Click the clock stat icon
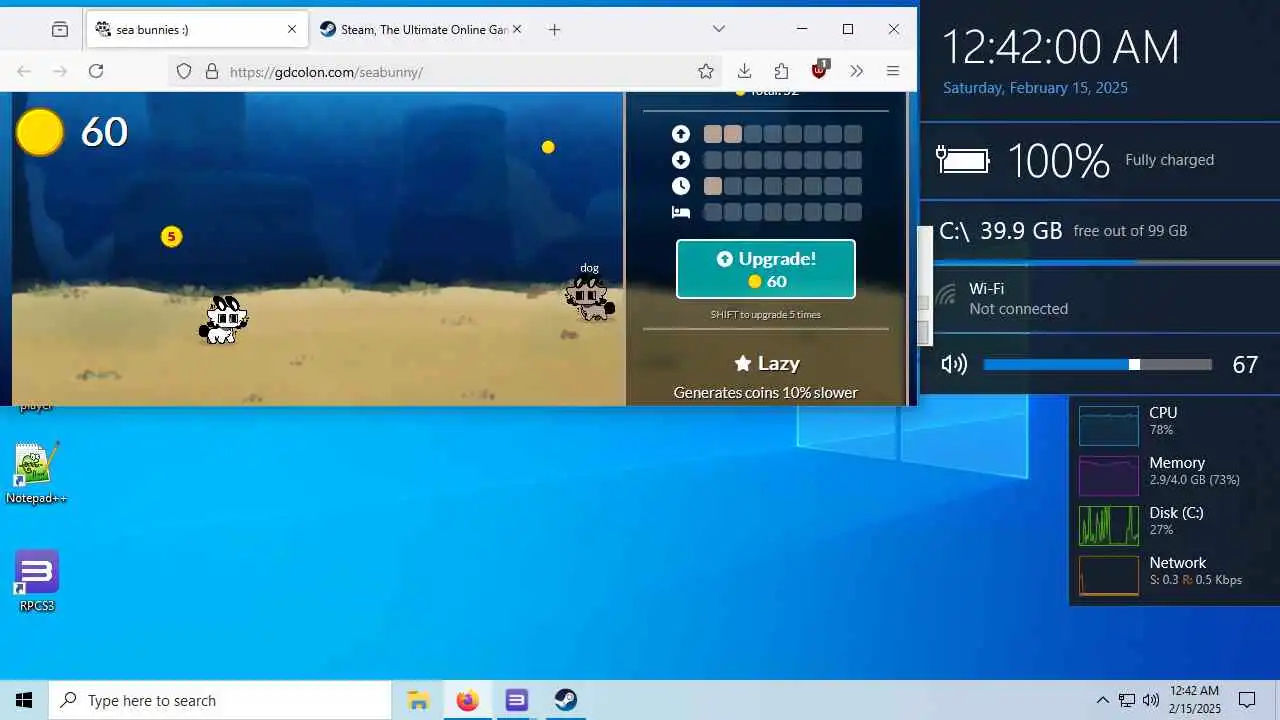This screenshot has width=1280, height=720. [681, 186]
